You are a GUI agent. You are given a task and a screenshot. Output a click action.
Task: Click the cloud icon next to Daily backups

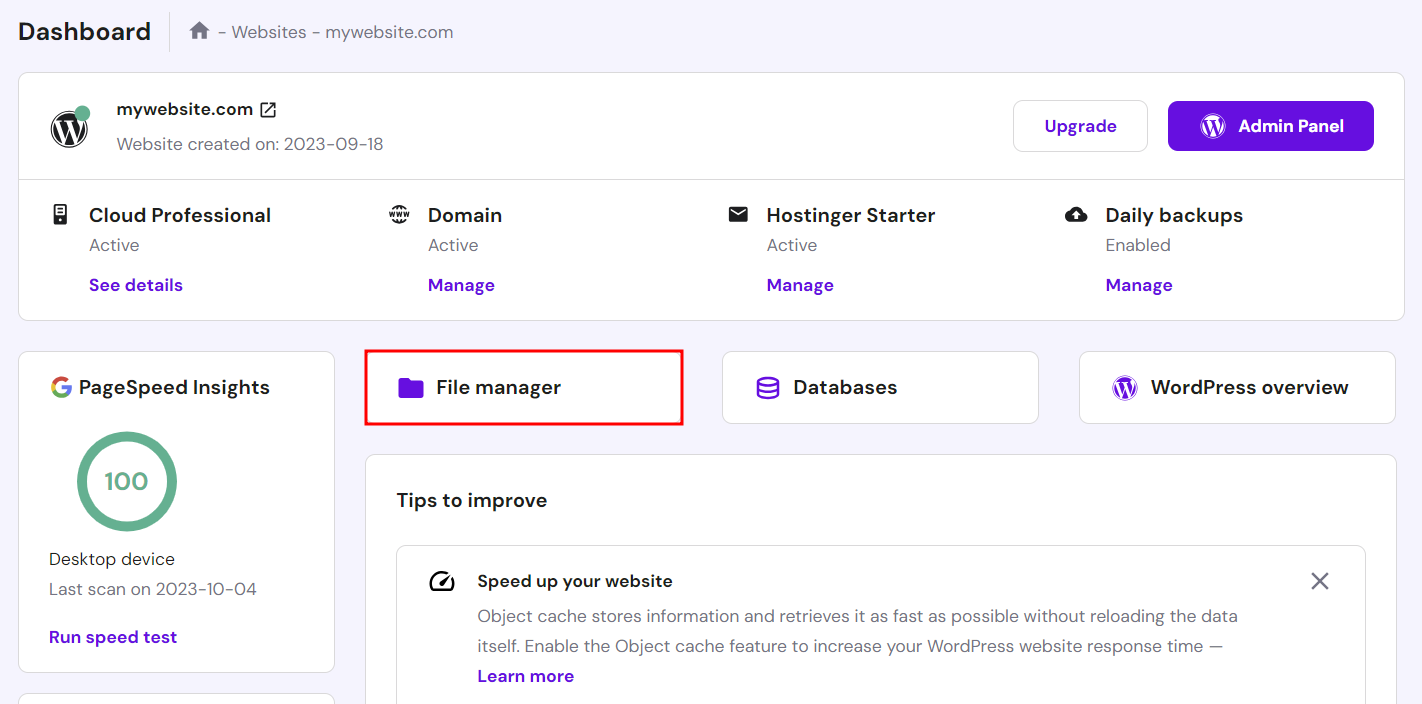click(1075, 213)
